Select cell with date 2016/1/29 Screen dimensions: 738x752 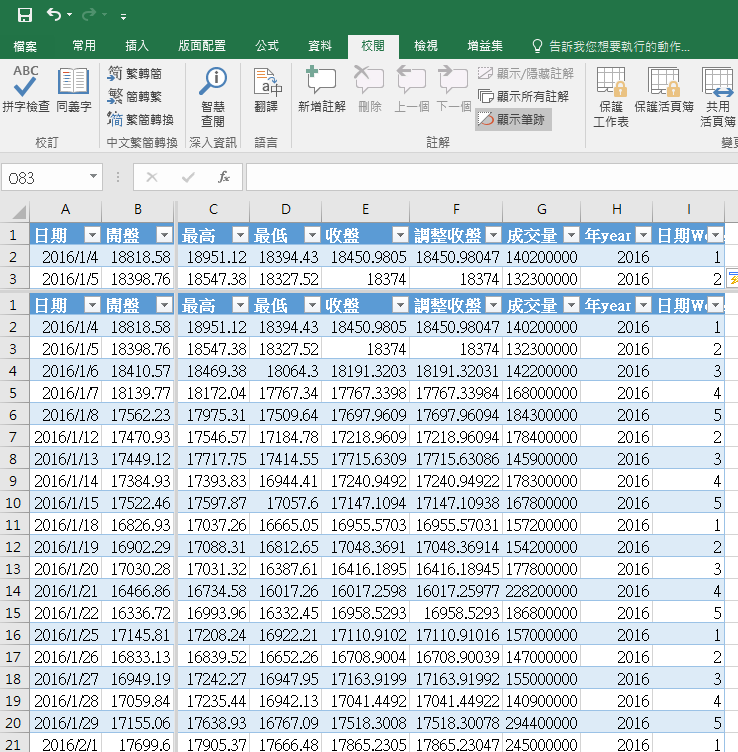(66, 723)
